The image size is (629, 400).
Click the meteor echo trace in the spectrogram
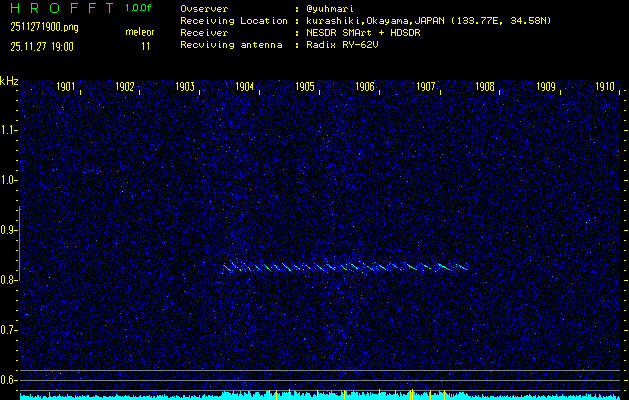[x=345, y=267]
